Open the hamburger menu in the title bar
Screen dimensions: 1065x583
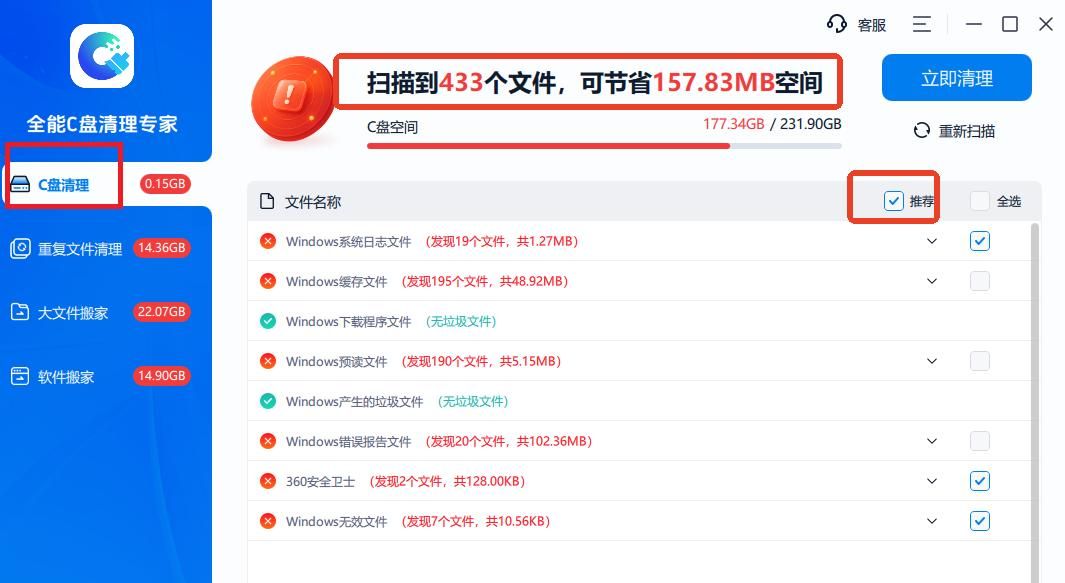coord(921,23)
